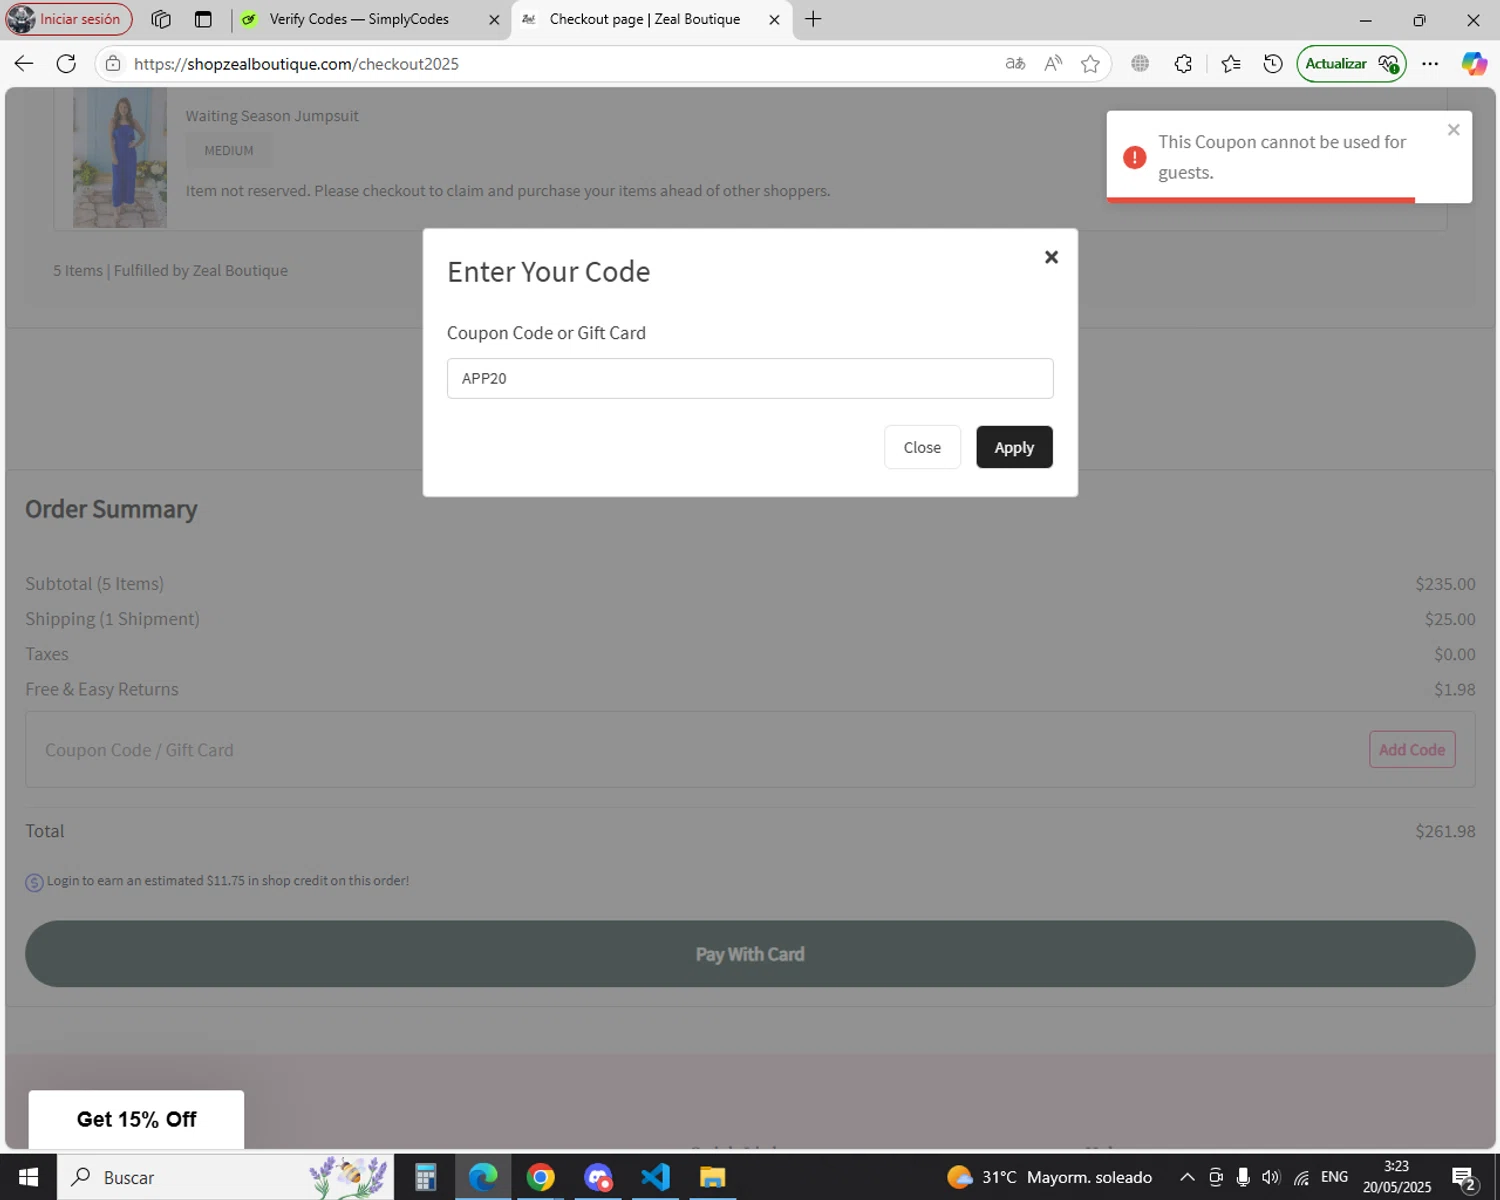1500x1200 pixels.
Task: Click the Login to earn shop credit text
Action: 228,881
